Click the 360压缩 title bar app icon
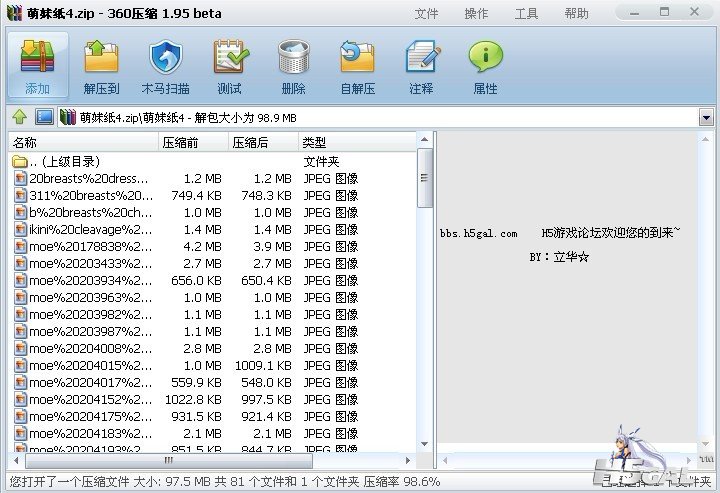720x493 pixels. pos(15,13)
